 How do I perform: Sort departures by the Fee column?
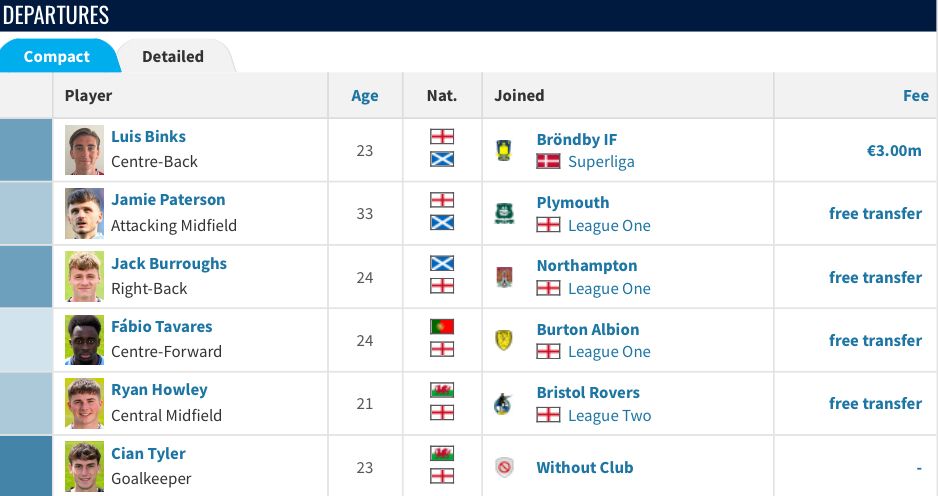click(916, 96)
